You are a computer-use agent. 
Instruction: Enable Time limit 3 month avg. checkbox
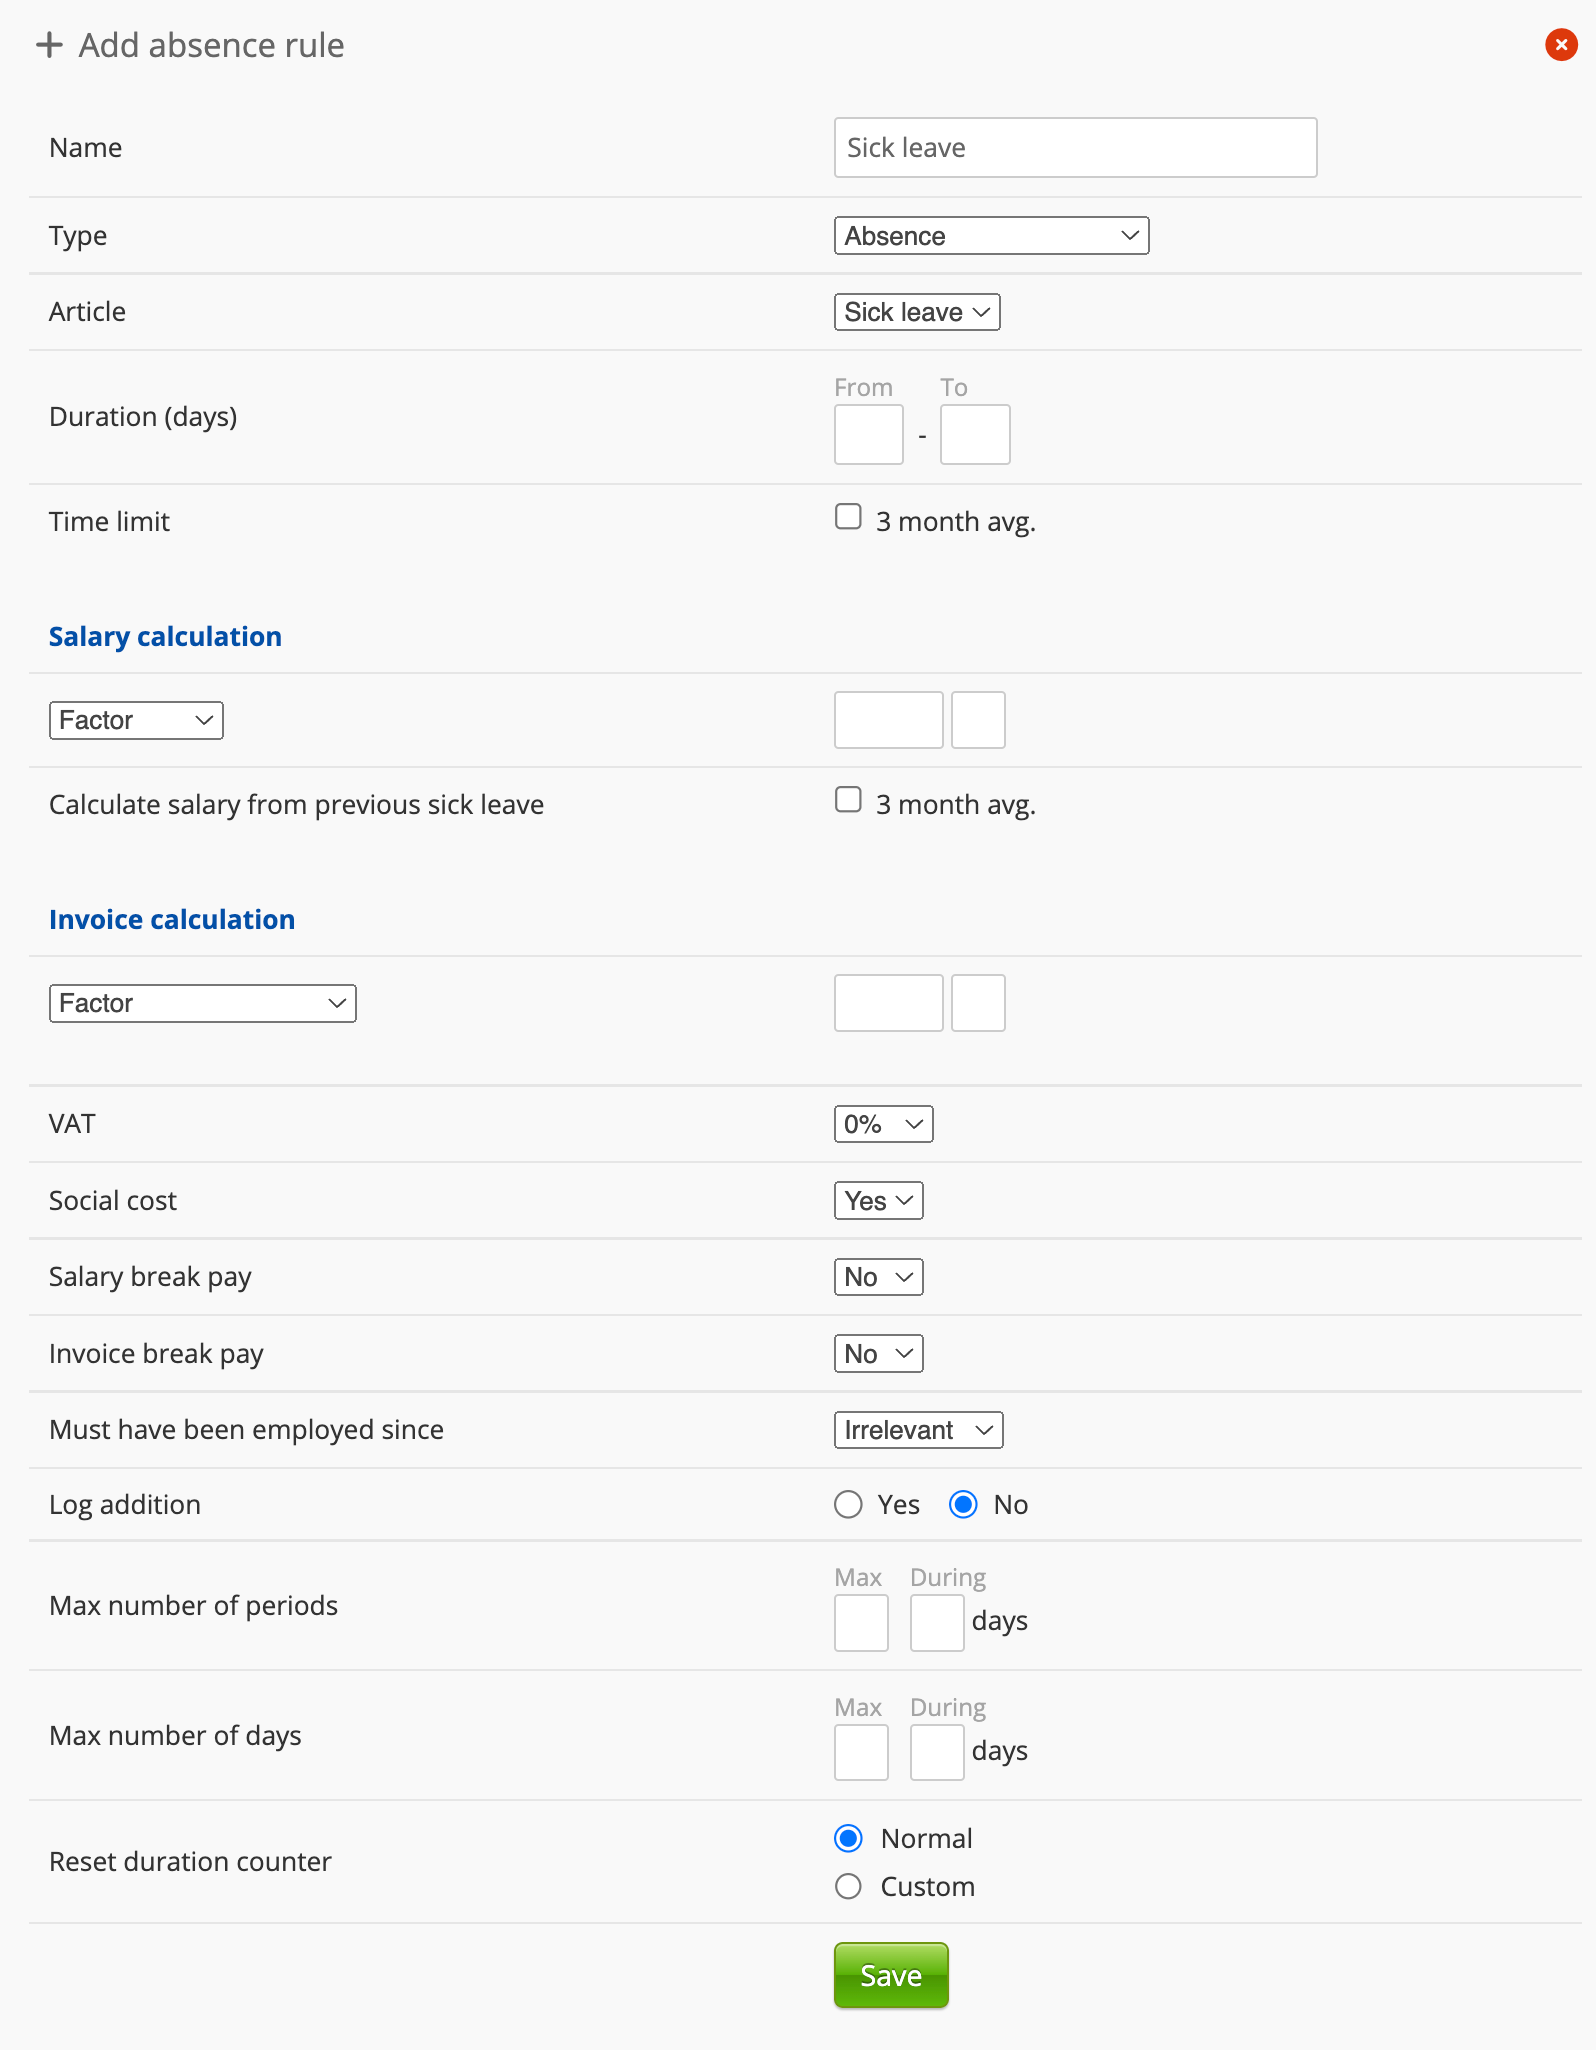848,517
